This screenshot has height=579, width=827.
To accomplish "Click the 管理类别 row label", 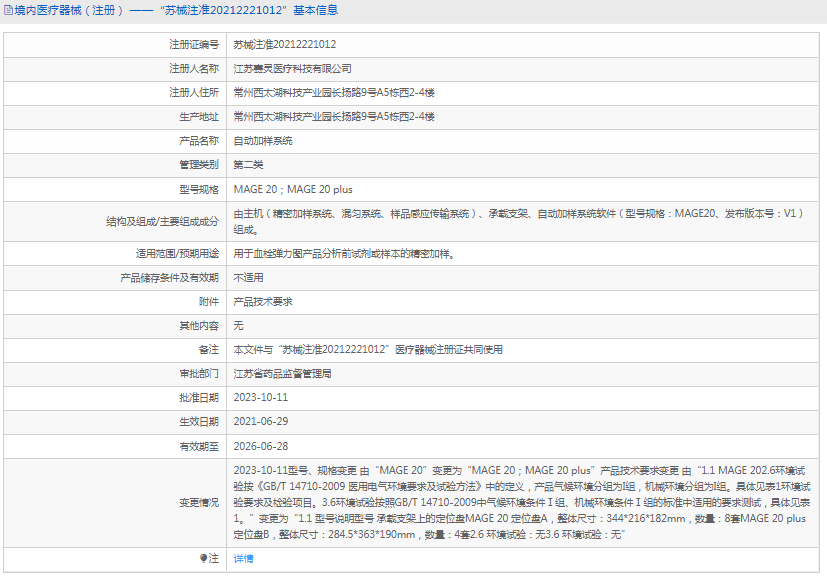I will tap(199, 165).
